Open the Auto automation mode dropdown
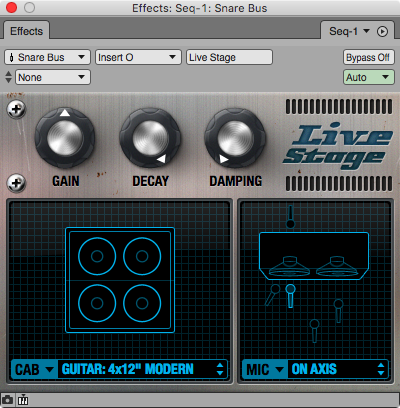Image resolution: width=400 pixels, height=408 pixels. 369,77
